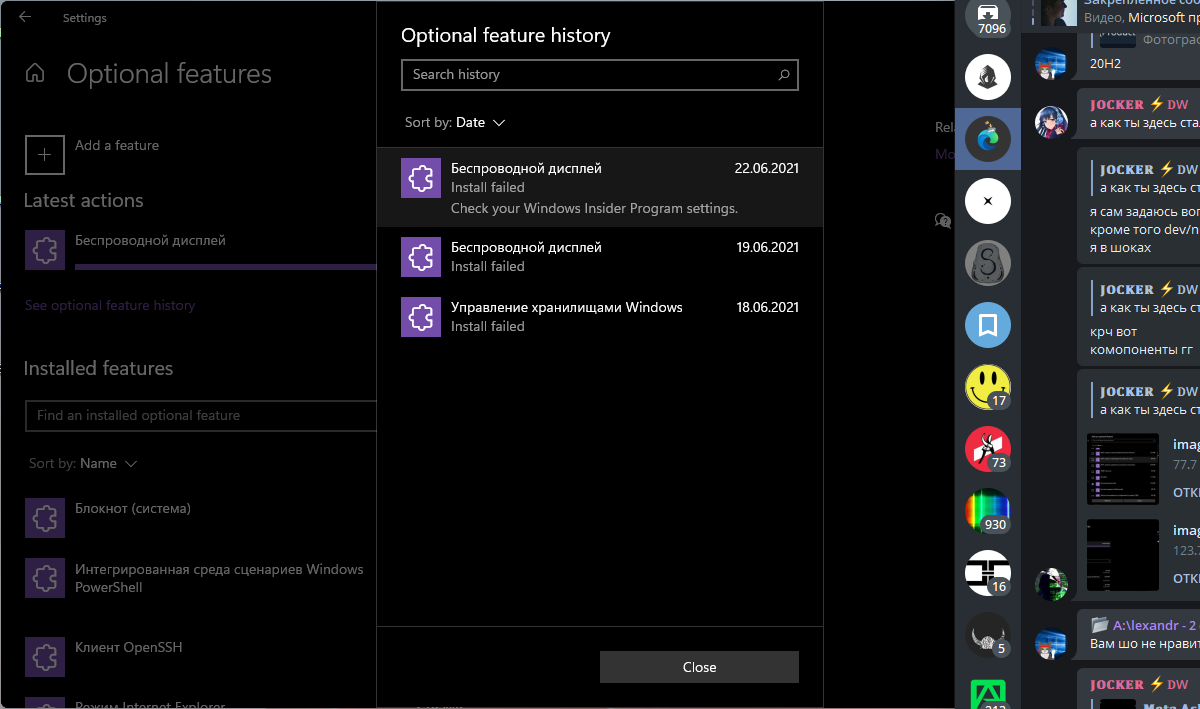Click JOCKER DW username in anime avatar message
The image size is (1200, 709).
1138,104
